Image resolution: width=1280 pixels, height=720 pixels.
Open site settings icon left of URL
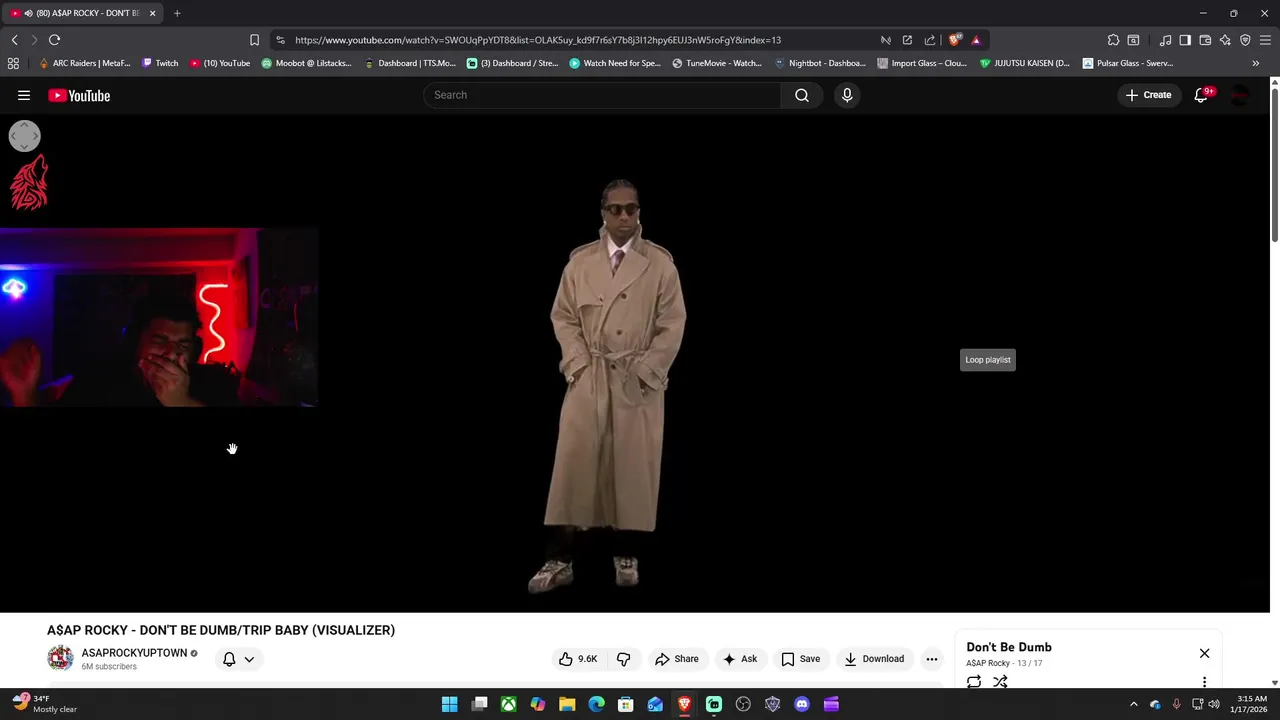tap(280, 40)
